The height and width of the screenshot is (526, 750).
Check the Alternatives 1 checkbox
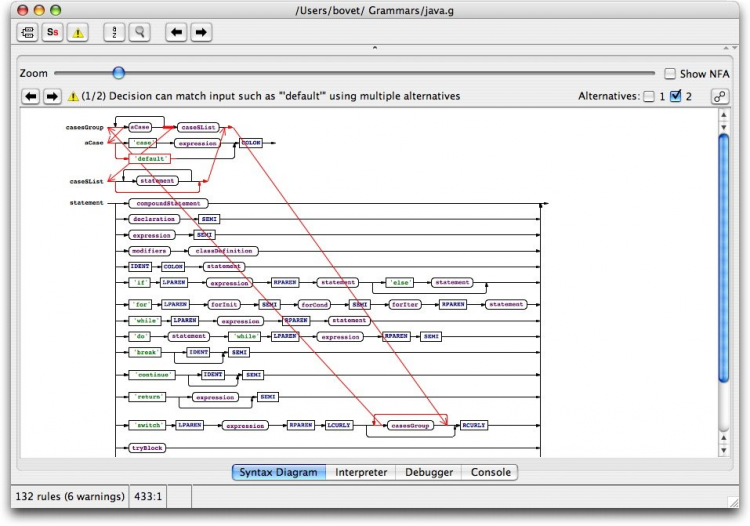point(649,97)
